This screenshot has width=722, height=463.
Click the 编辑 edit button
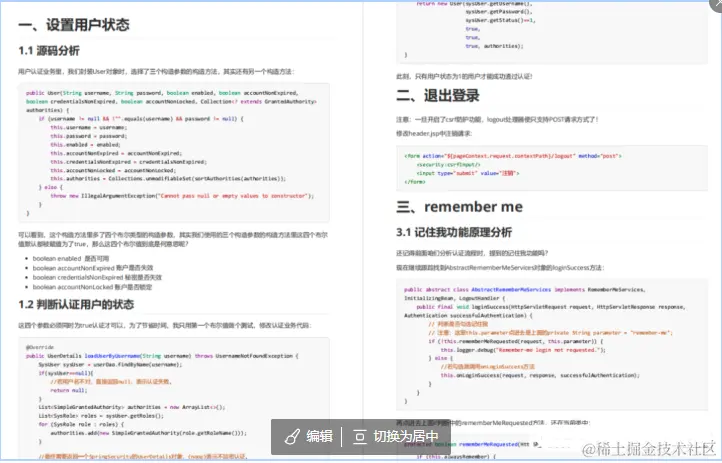point(309,436)
